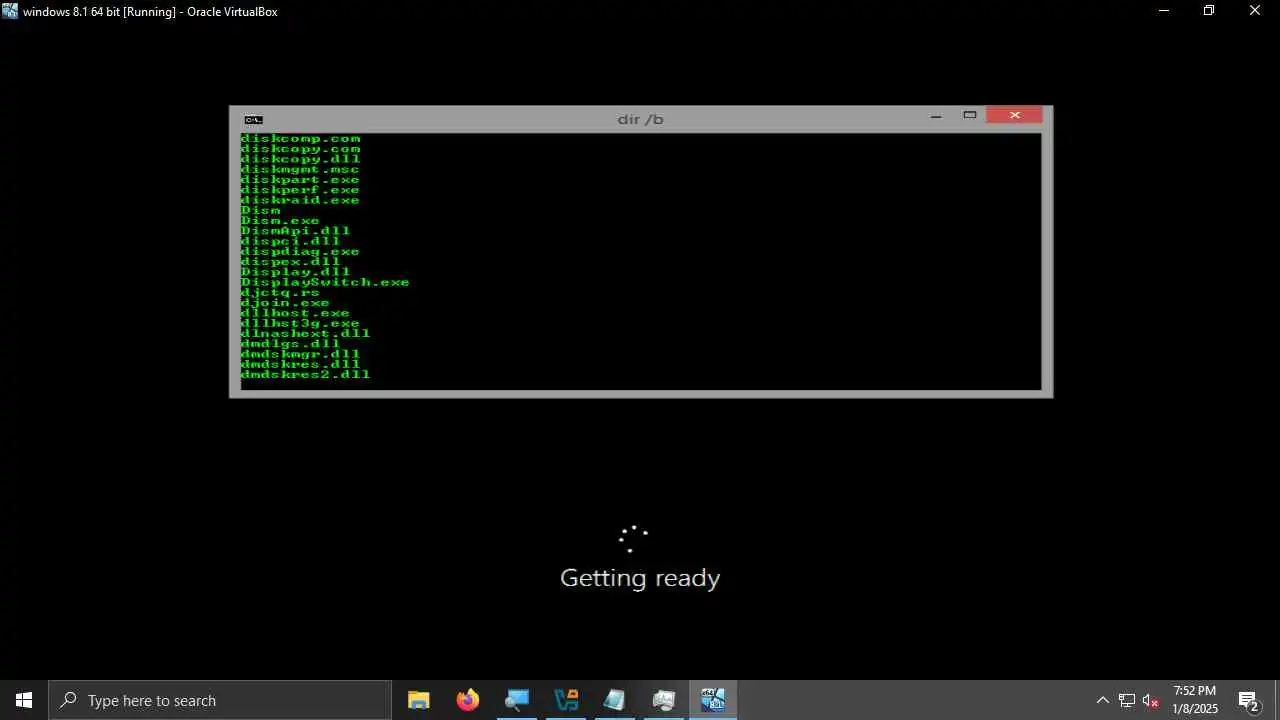This screenshot has height=720, width=1280.
Task: Close the 'dir /b' console window
Action: [1015, 115]
